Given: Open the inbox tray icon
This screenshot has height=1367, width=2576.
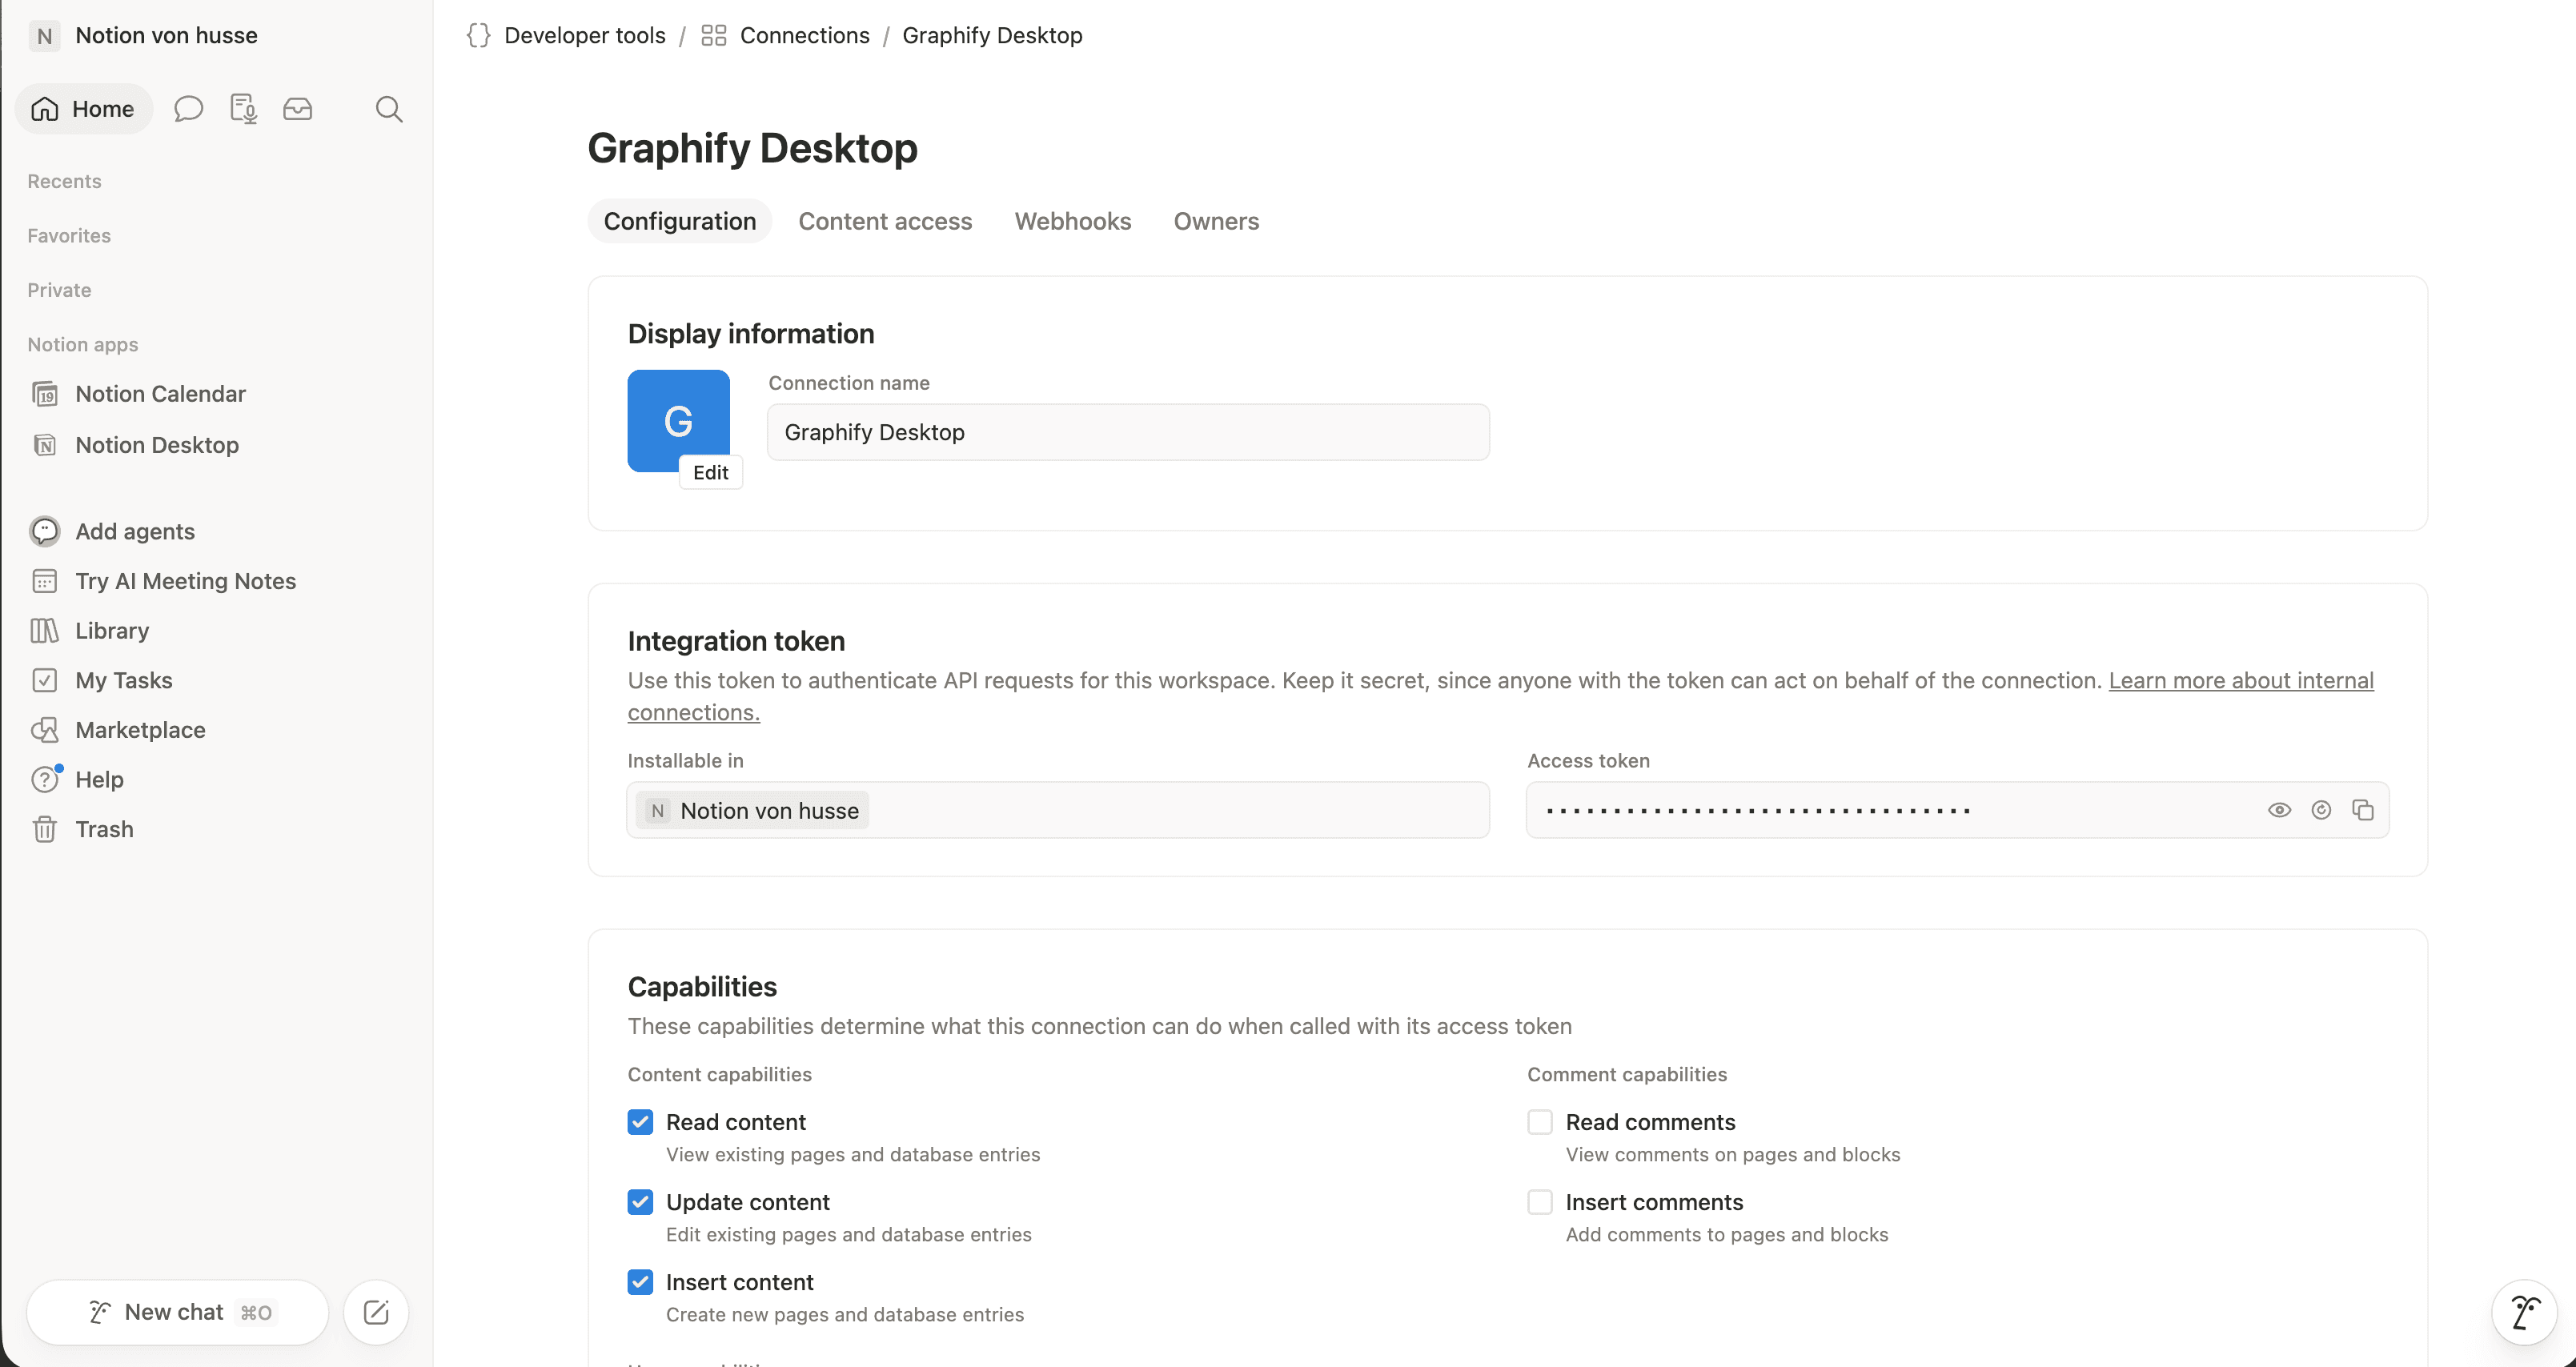Looking at the screenshot, I should pos(298,109).
